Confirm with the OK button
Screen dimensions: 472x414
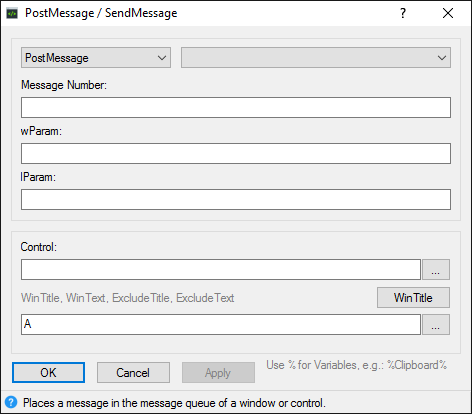coord(48,372)
